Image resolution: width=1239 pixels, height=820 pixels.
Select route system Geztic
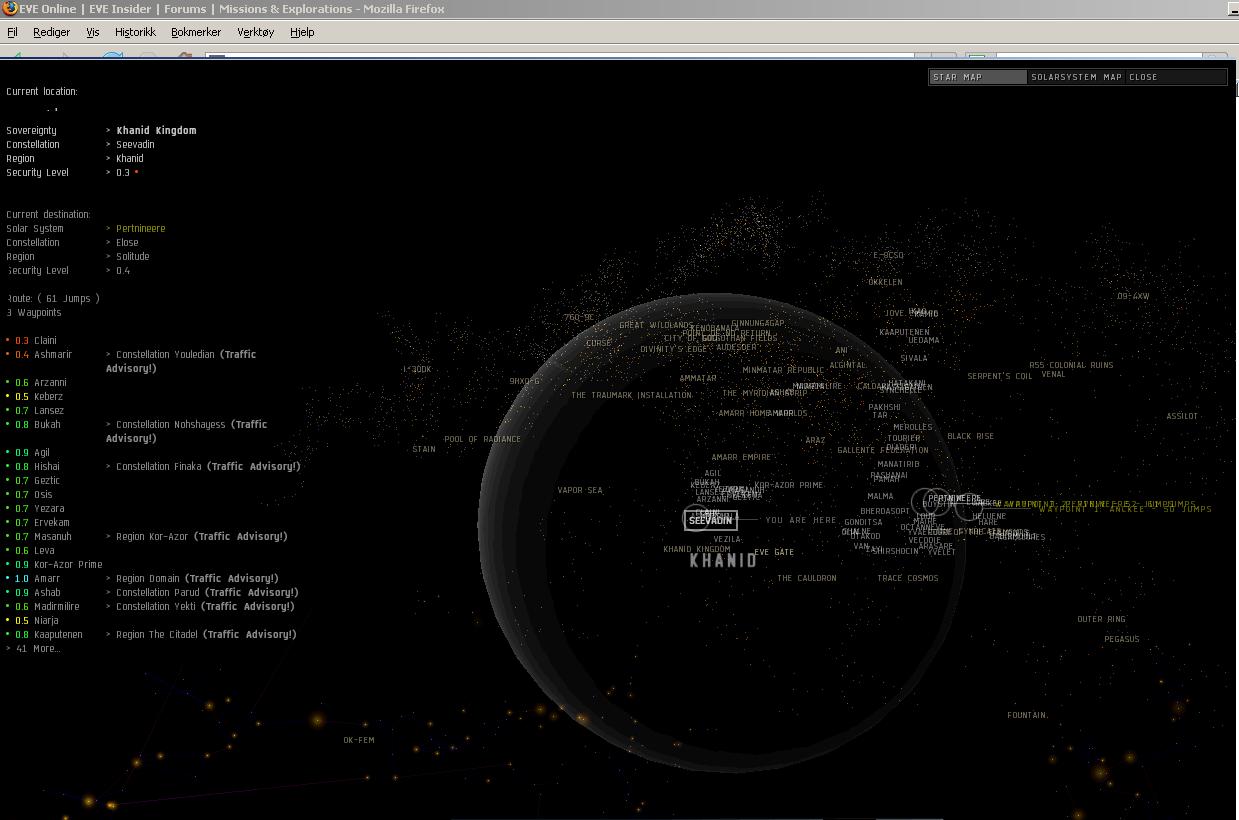pyautogui.click(x=47, y=480)
